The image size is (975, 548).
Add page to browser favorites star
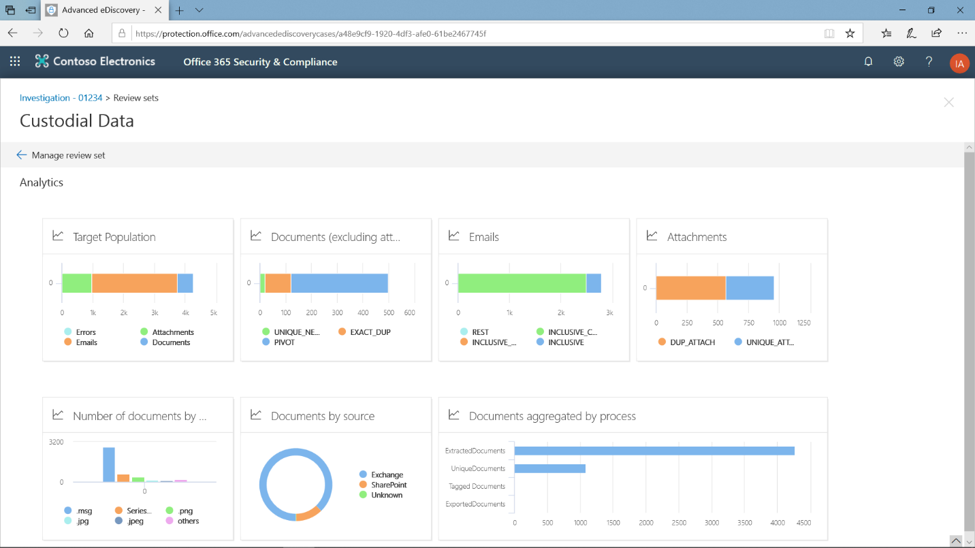850,33
